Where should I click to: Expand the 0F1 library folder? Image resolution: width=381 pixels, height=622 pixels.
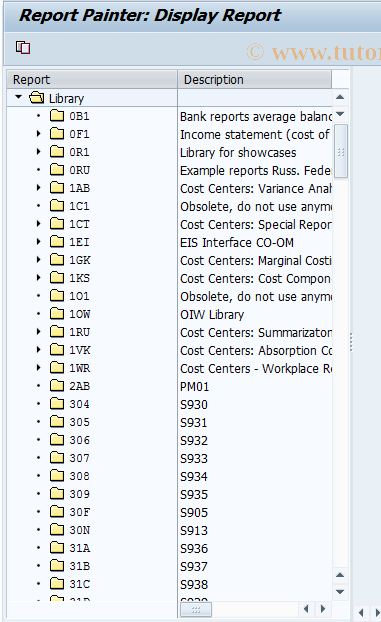click(38, 134)
